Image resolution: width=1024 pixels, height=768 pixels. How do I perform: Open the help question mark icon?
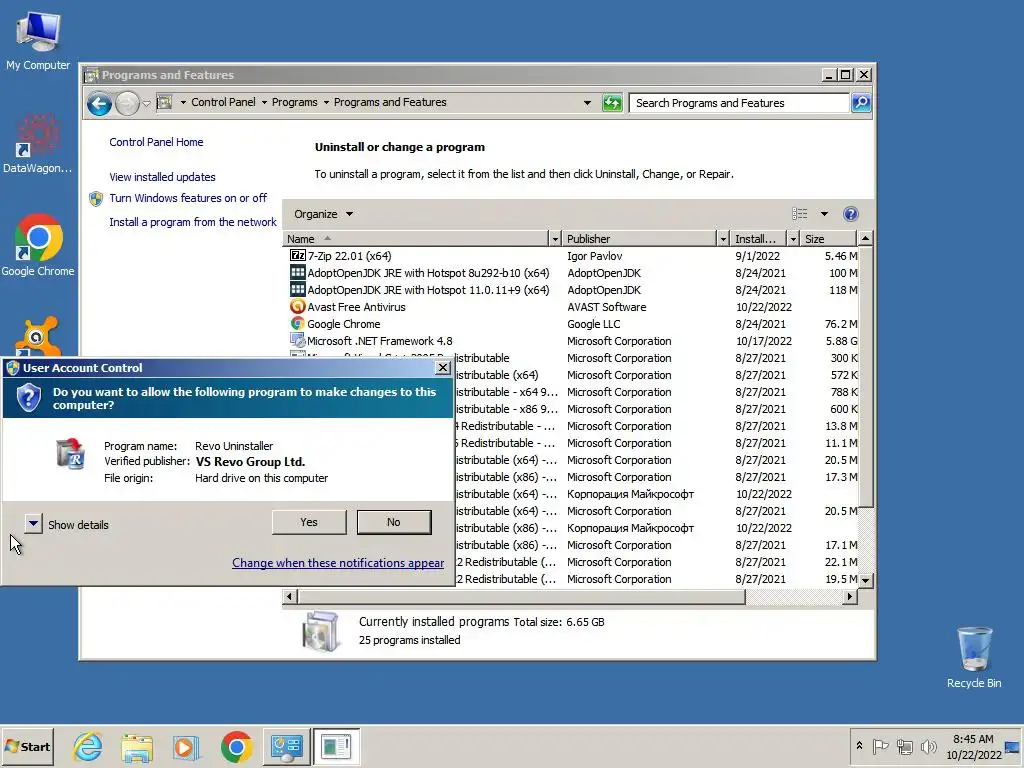coord(850,214)
